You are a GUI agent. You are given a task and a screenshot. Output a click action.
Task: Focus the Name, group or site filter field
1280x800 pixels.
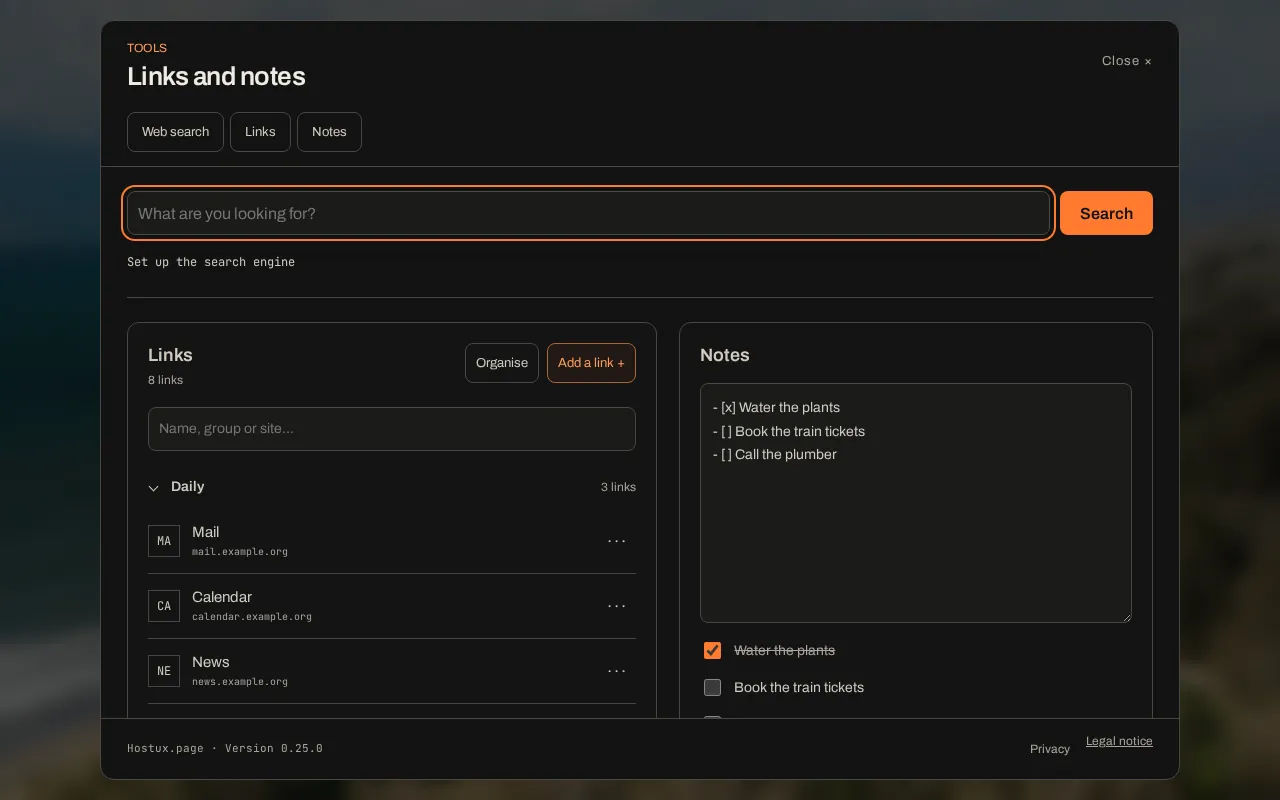tap(392, 429)
